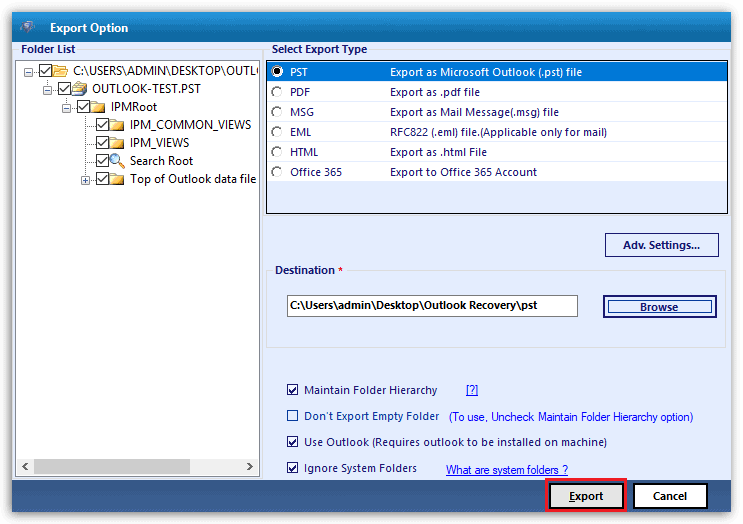Open 'What are system folders ?' link
Screen dimensions: 743x524
[x=507, y=470]
